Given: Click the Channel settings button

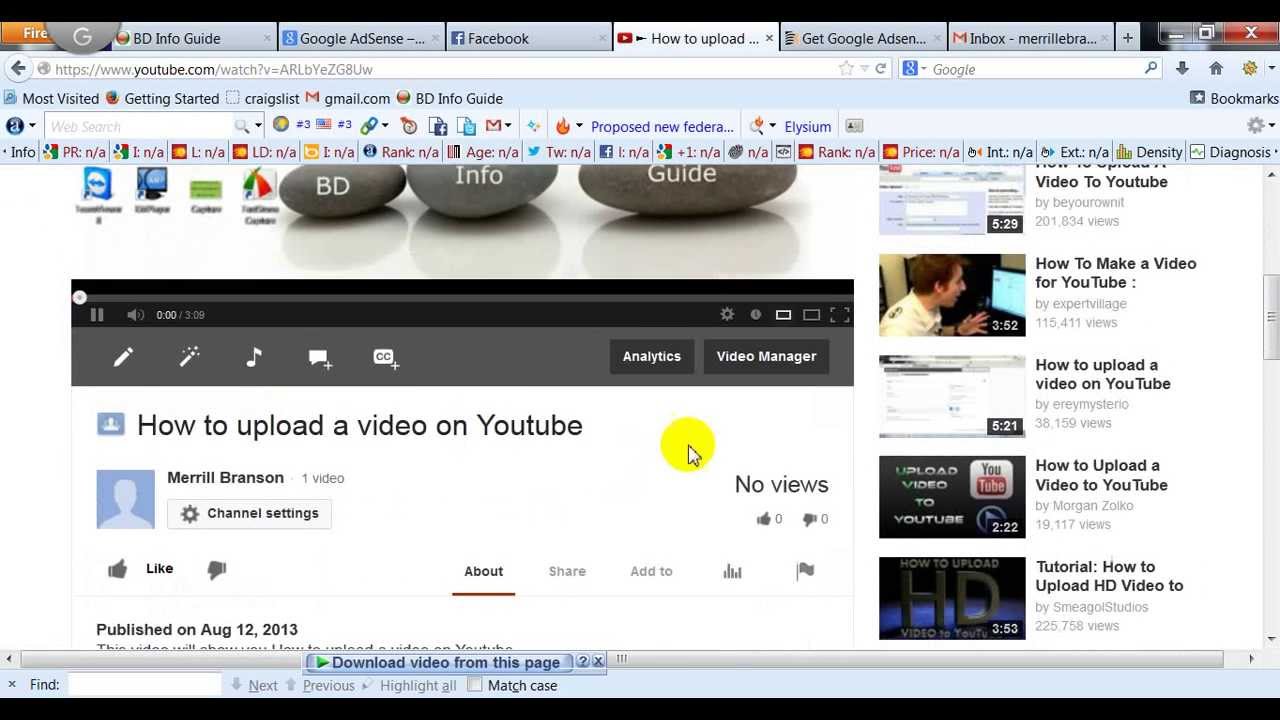Looking at the screenshot, I should (249, 513).
